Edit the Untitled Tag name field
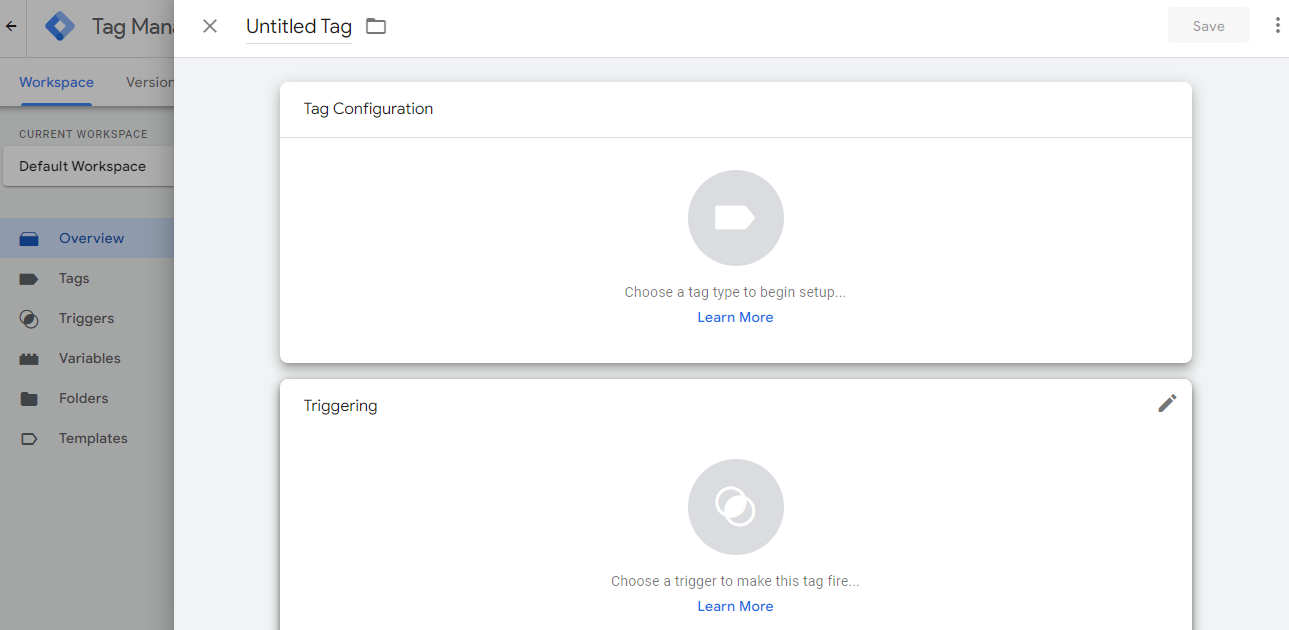 tap(298, 27)
